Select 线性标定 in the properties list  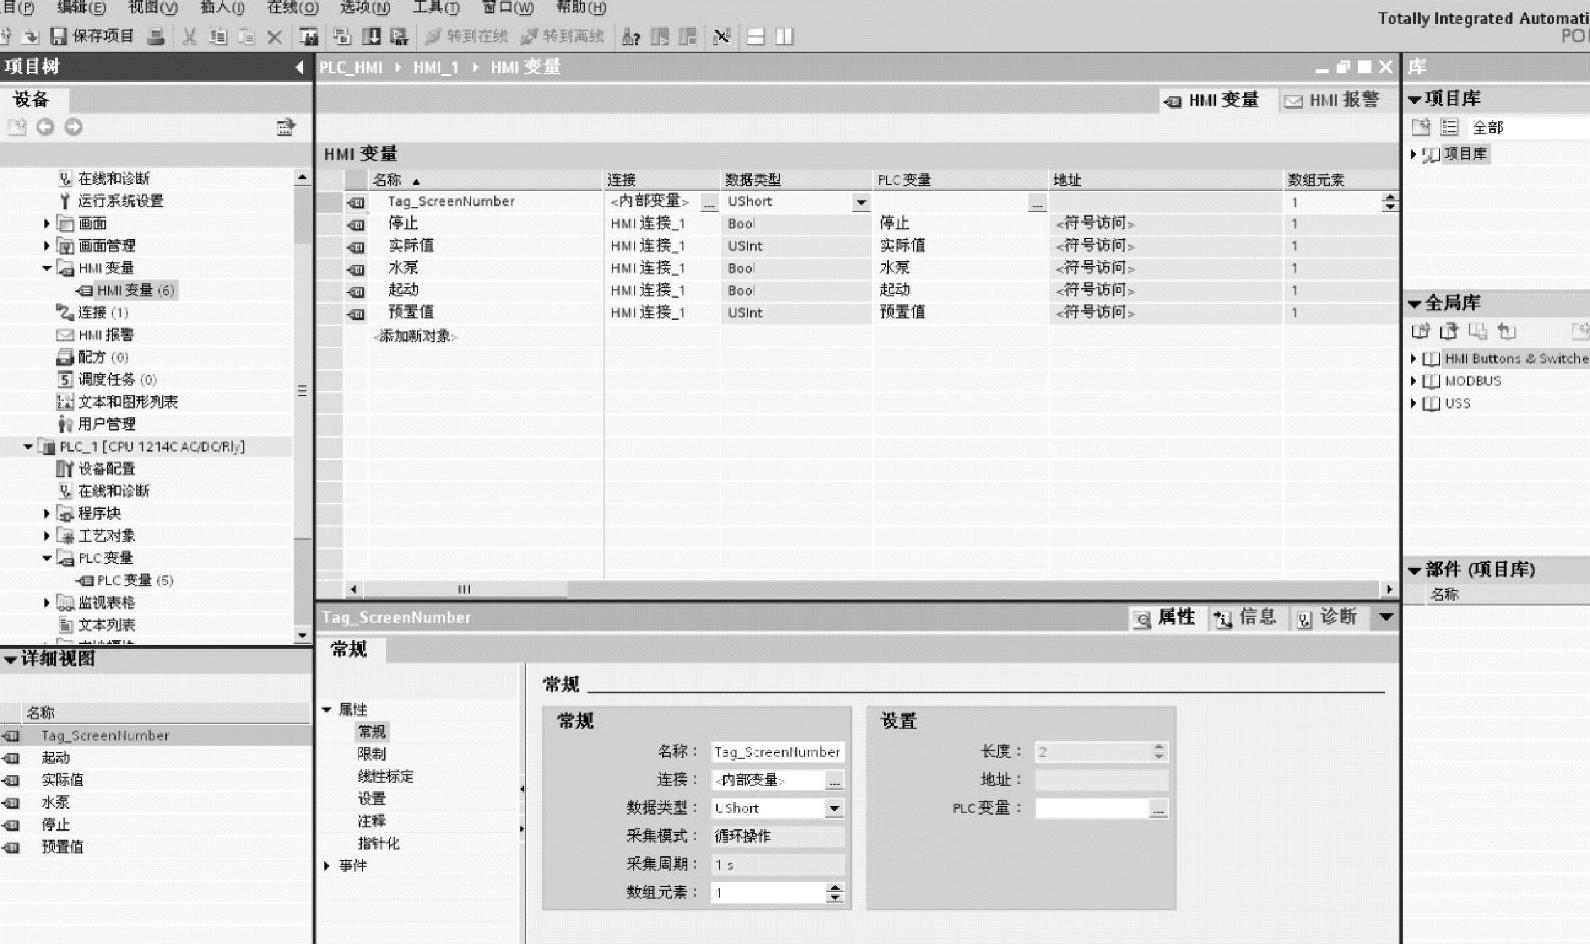(385, 776)
